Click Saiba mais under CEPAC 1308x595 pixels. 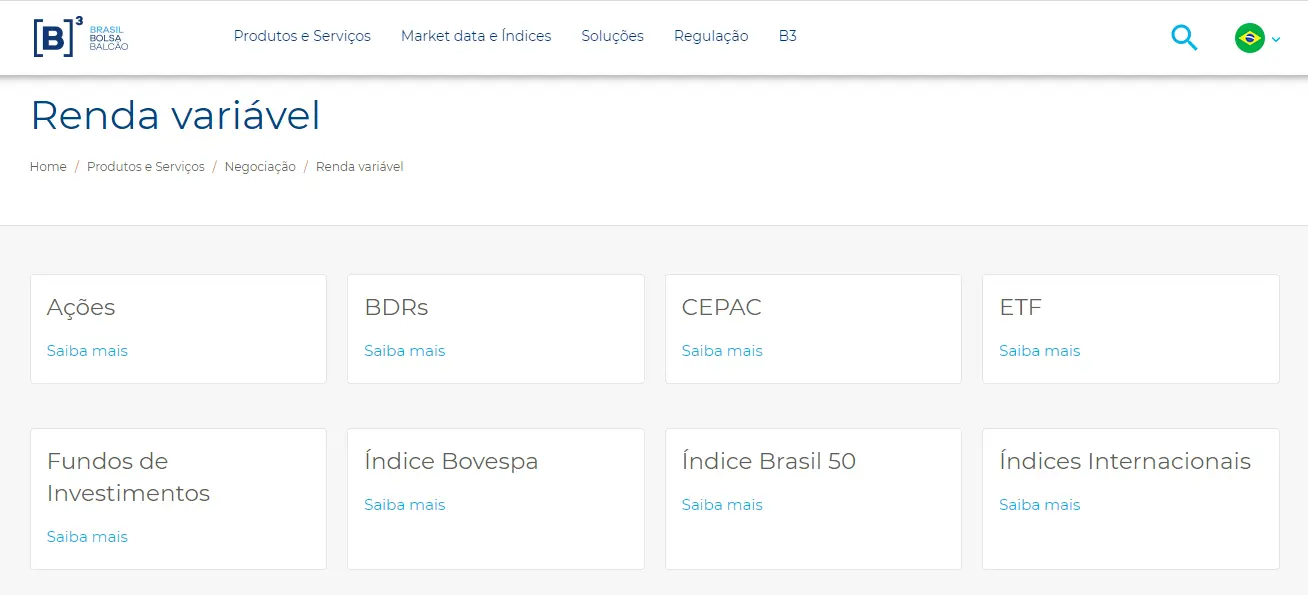(722, 351)
